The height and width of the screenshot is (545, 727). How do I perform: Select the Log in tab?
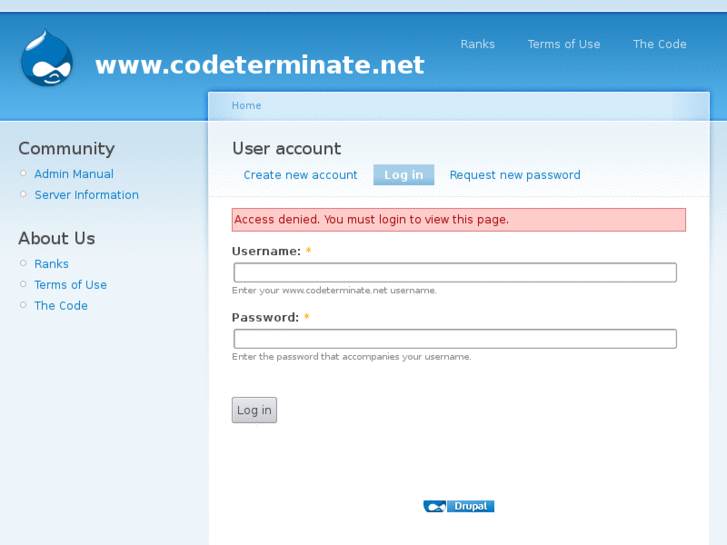click(404, 175)
